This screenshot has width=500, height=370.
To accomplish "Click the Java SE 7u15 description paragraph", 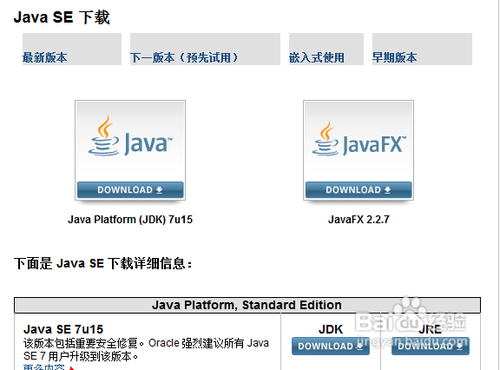I will (146, 350).
